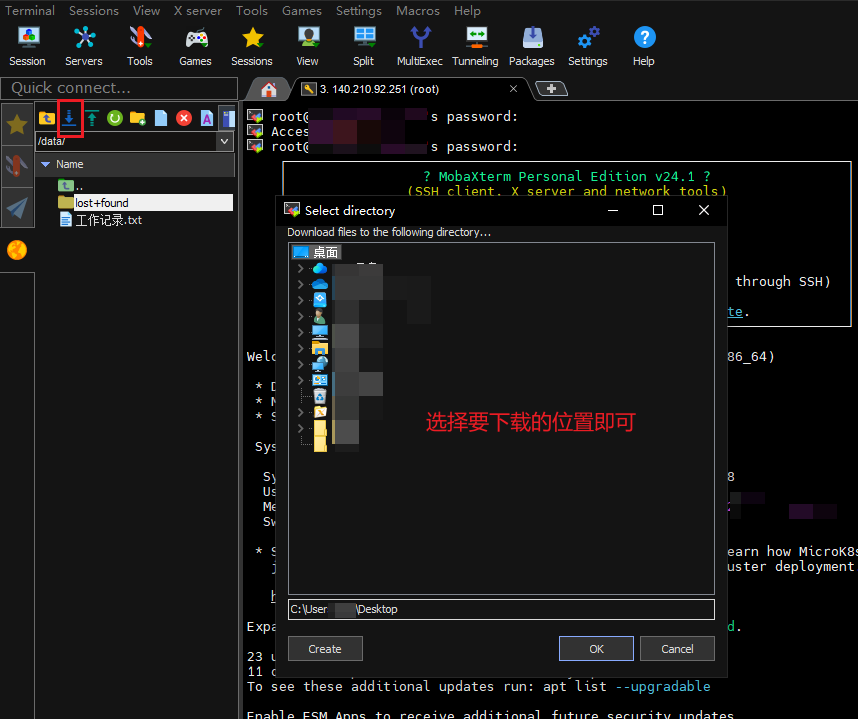Select the Recycle Bin node in tree
Viewport: 858px width, 719px height.
[x=320, y=396]
